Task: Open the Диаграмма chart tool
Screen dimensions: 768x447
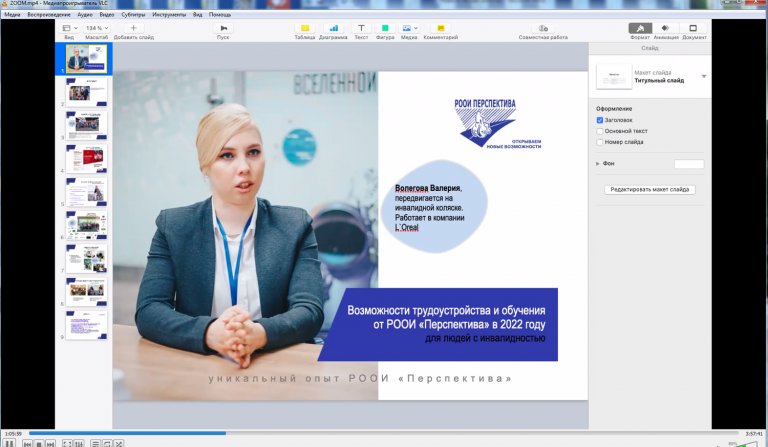Action: [333, 28]
